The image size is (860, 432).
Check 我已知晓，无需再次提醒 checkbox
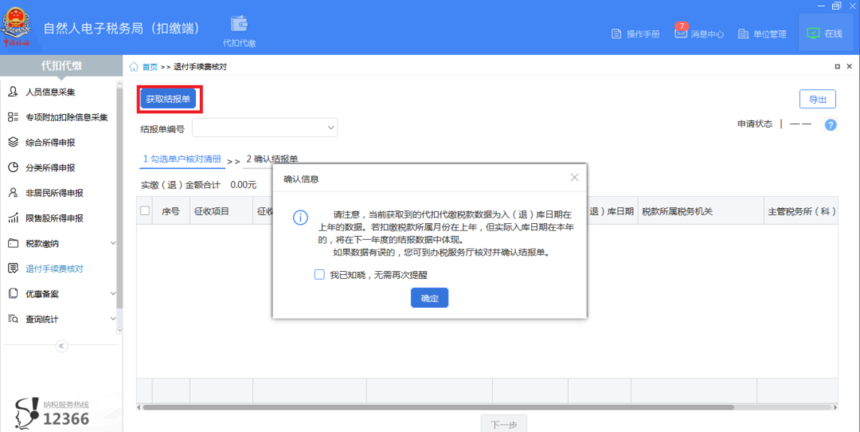(319, 273)
